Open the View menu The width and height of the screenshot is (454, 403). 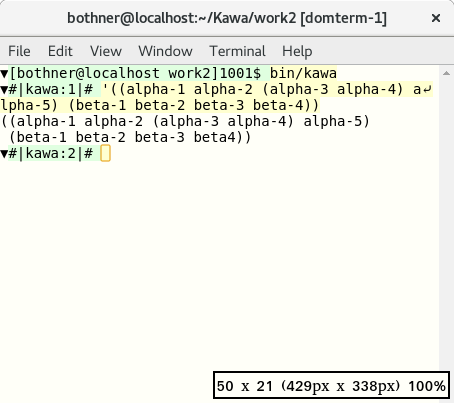[x=106, y=51]
